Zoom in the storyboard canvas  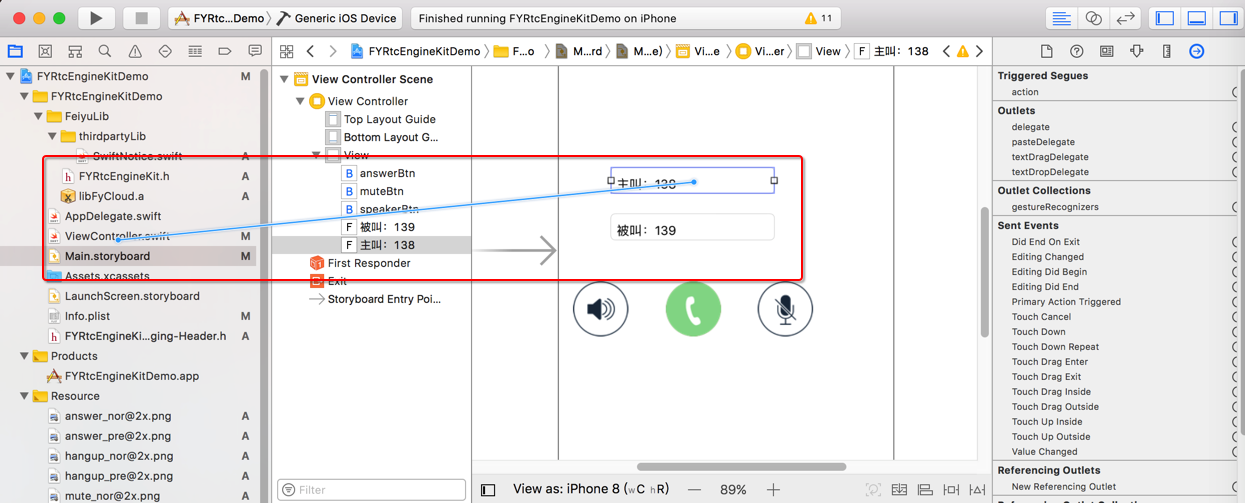tap(773, 490)
